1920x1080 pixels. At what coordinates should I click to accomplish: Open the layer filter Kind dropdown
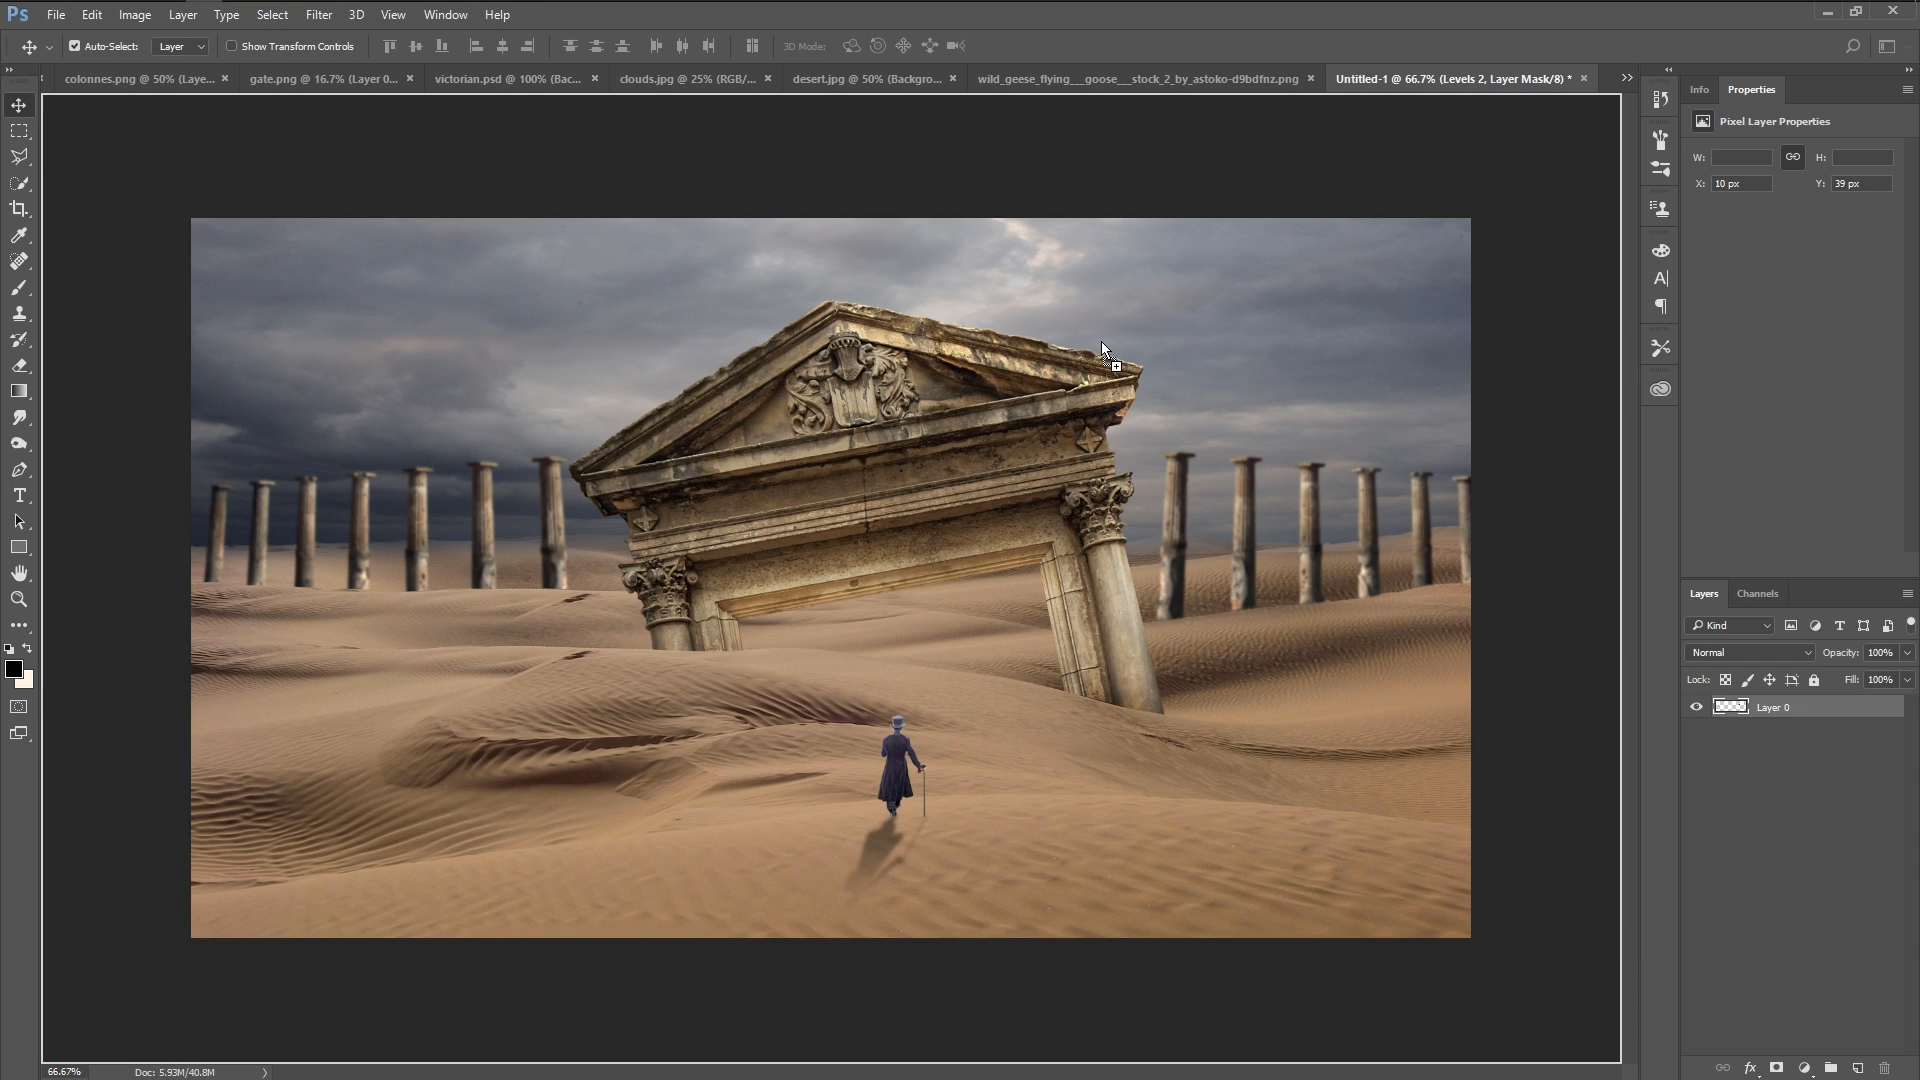[1730, 626]
